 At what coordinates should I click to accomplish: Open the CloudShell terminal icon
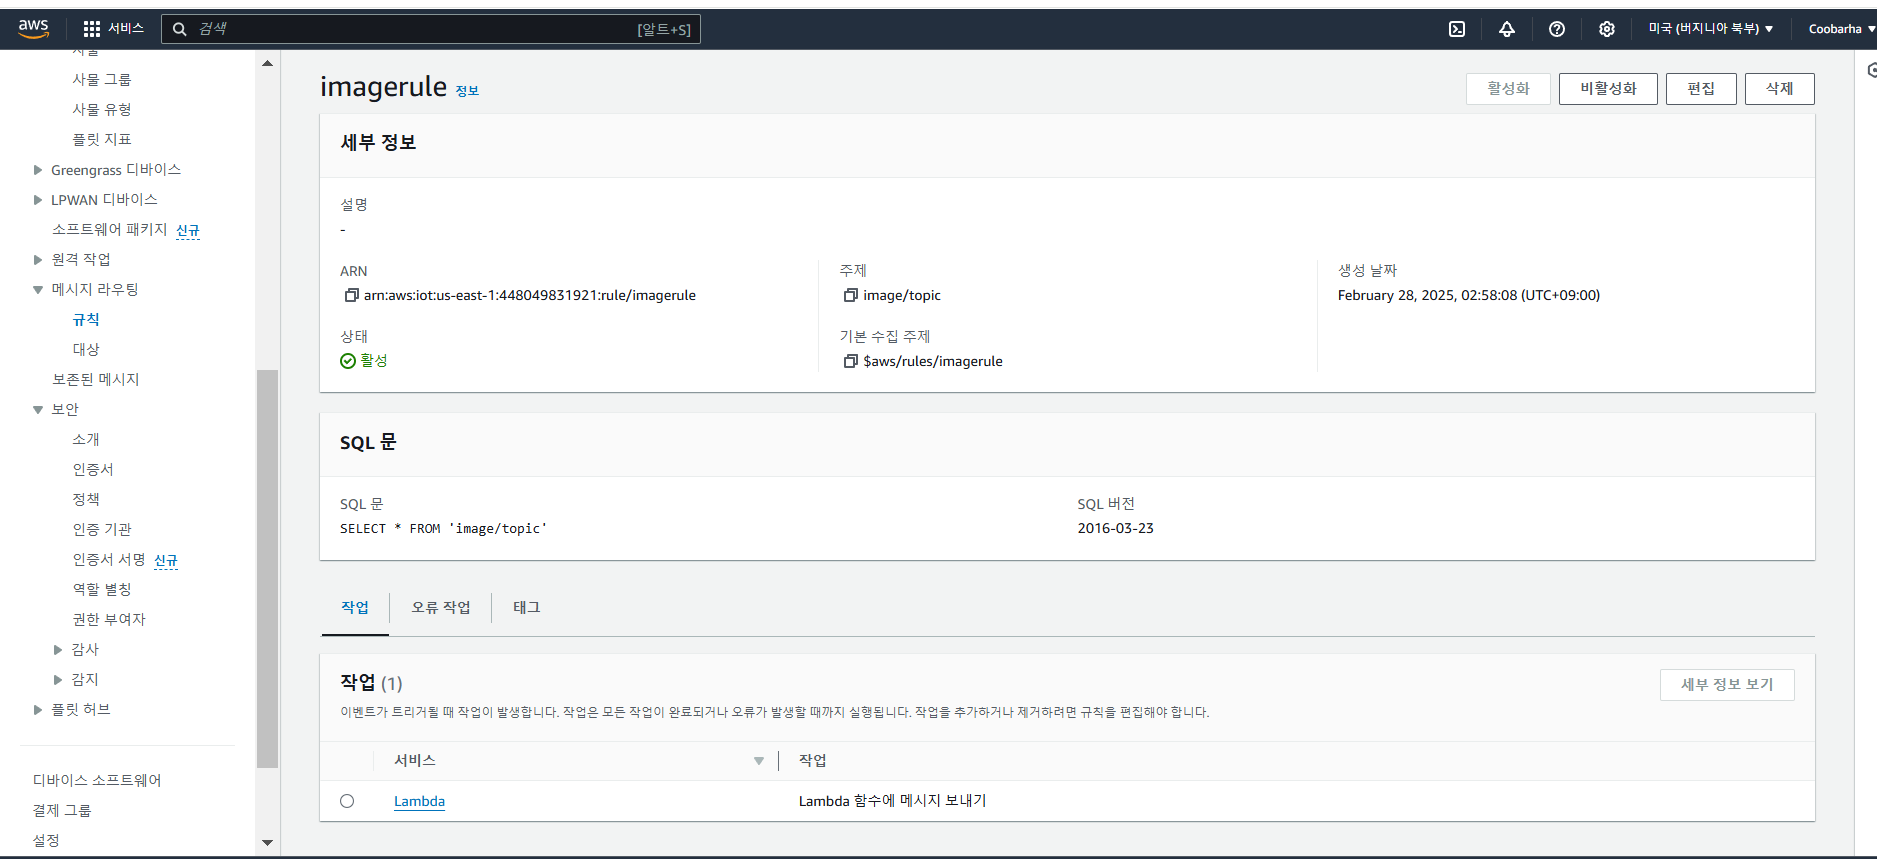tap(1457, 29)
